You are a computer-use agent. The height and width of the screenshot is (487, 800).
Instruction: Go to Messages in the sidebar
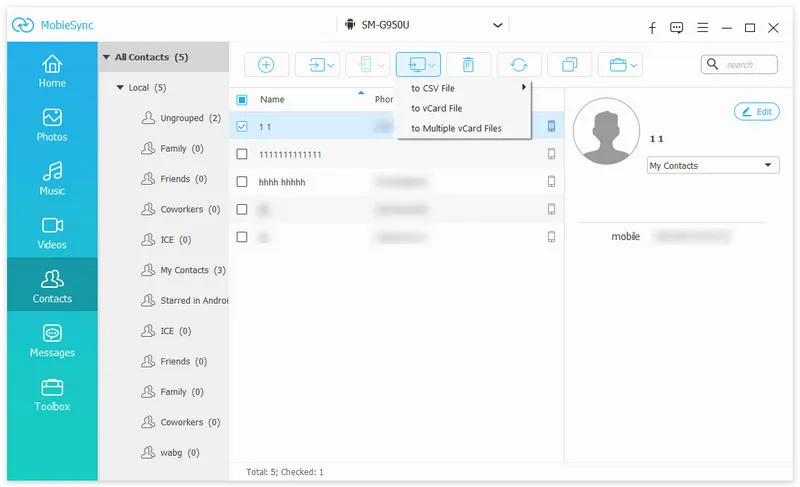click(x=52, y=341)
